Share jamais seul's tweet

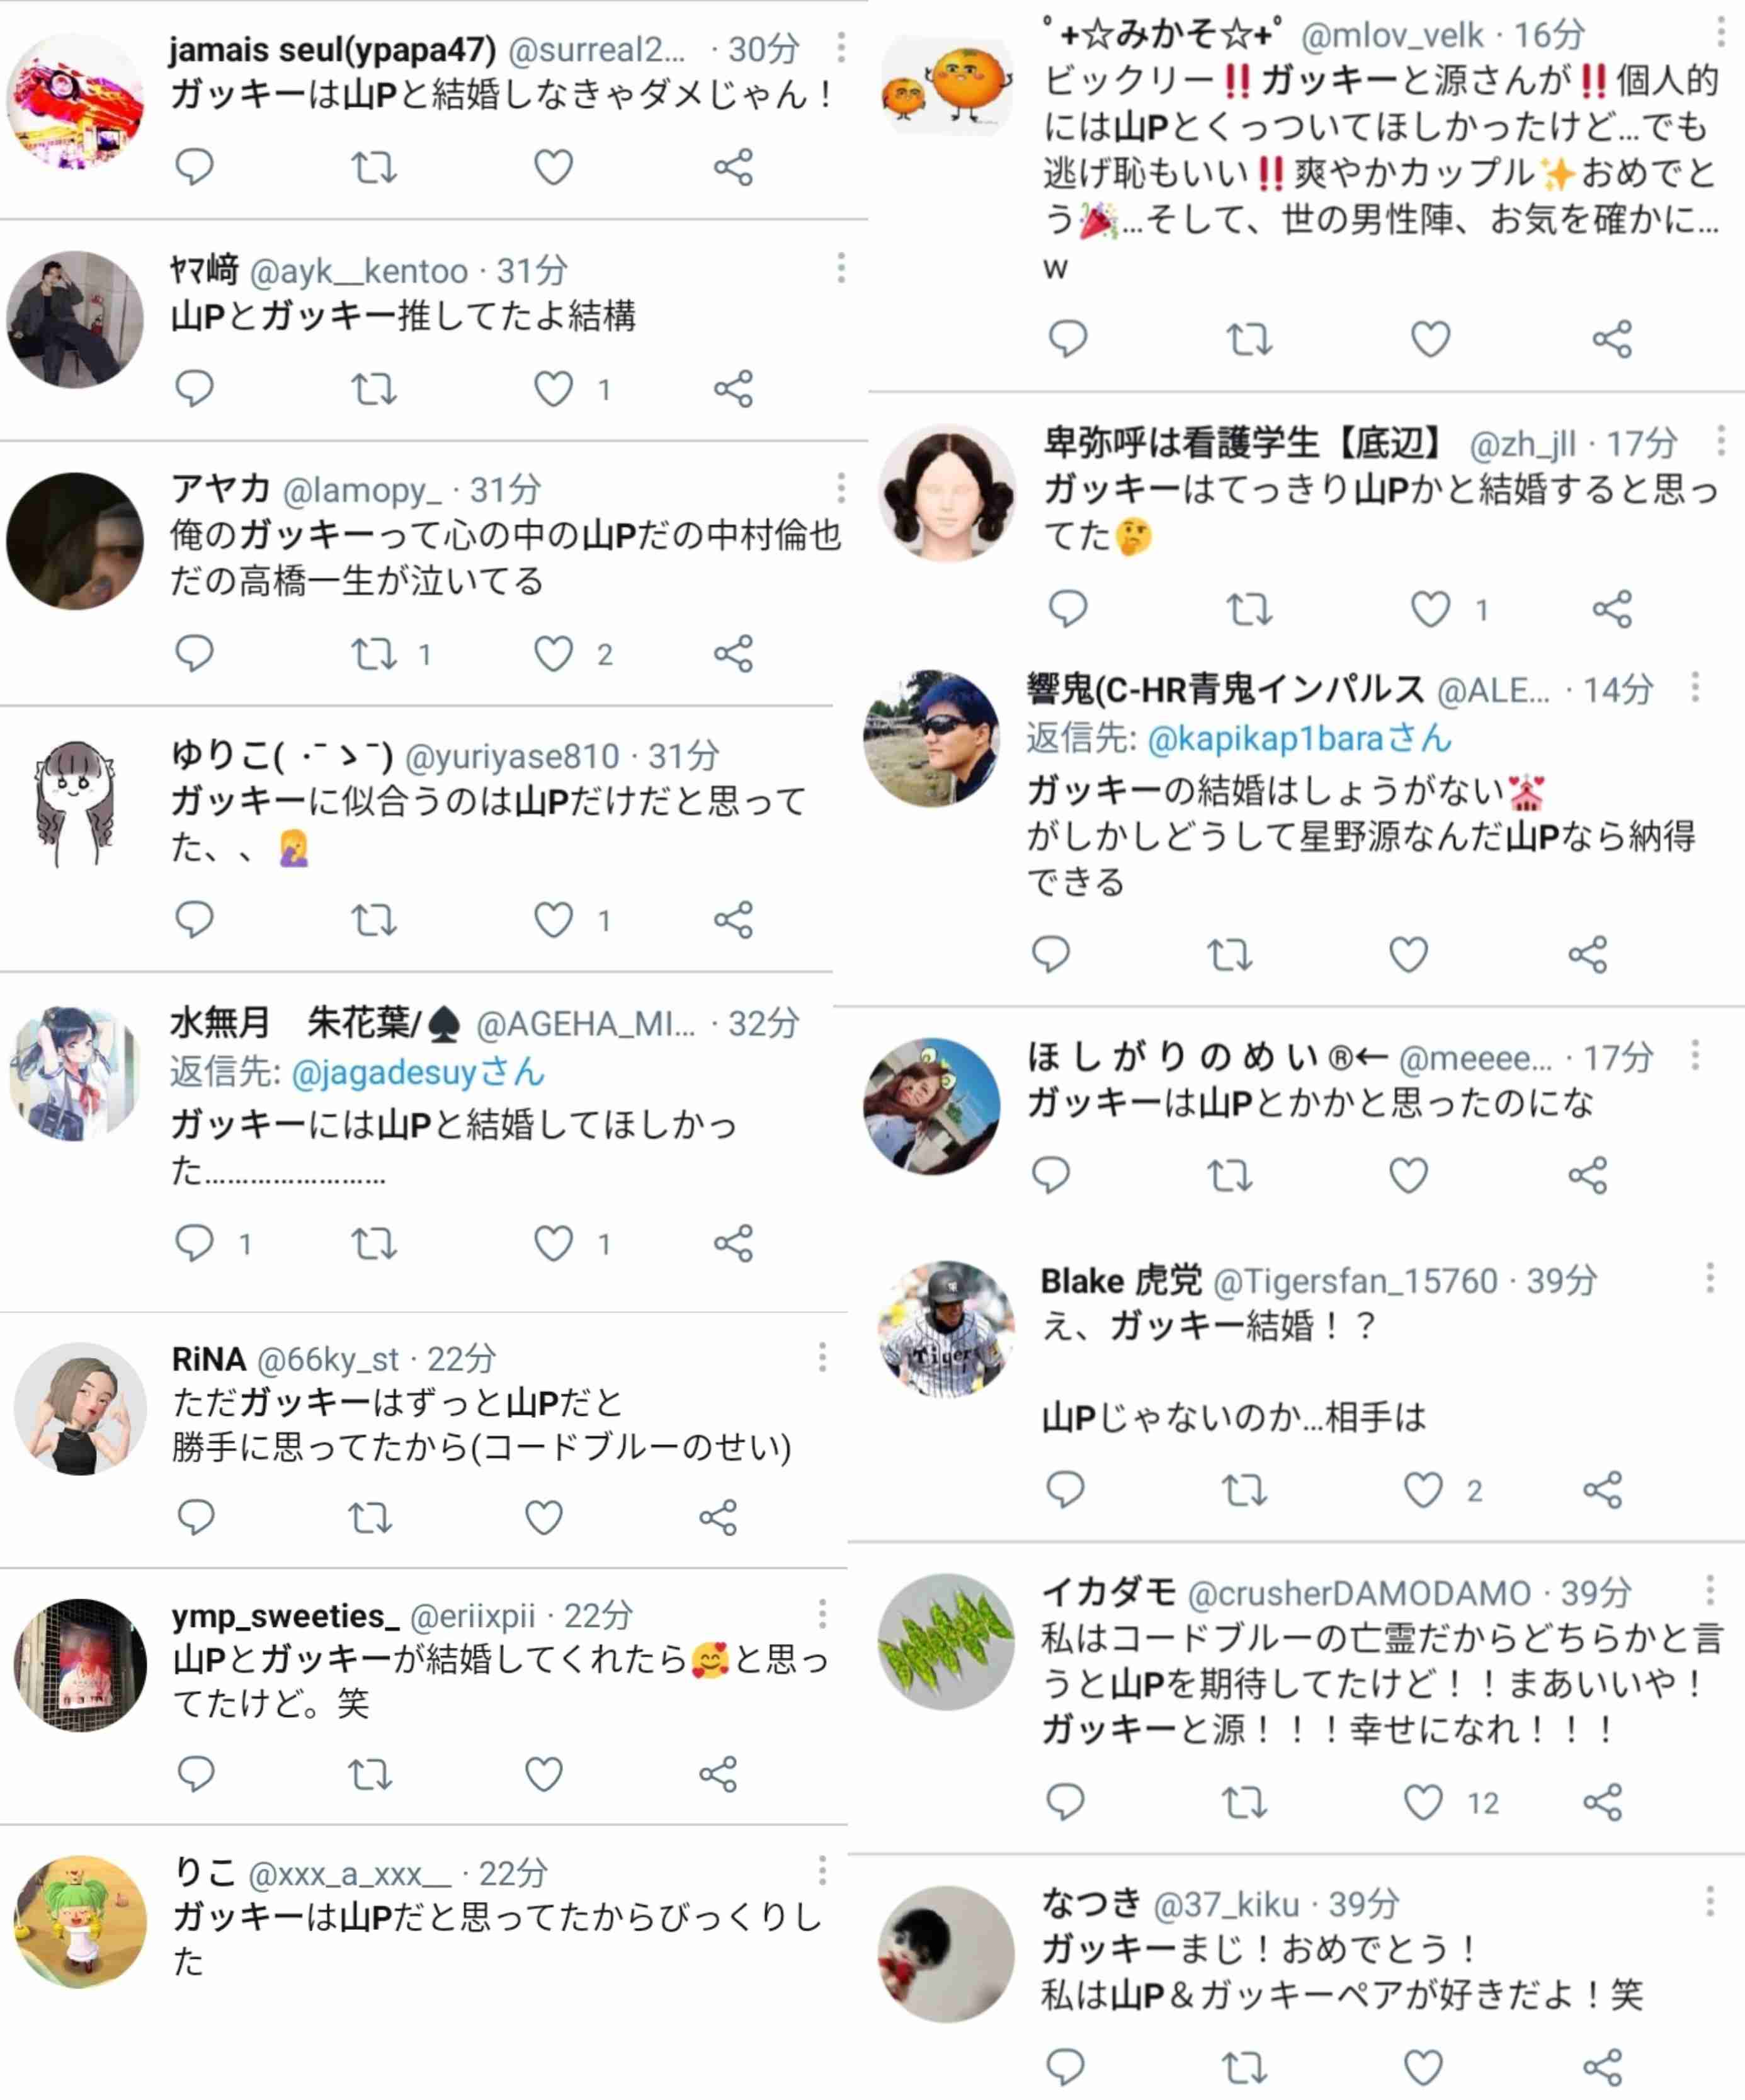click(733, 167)
